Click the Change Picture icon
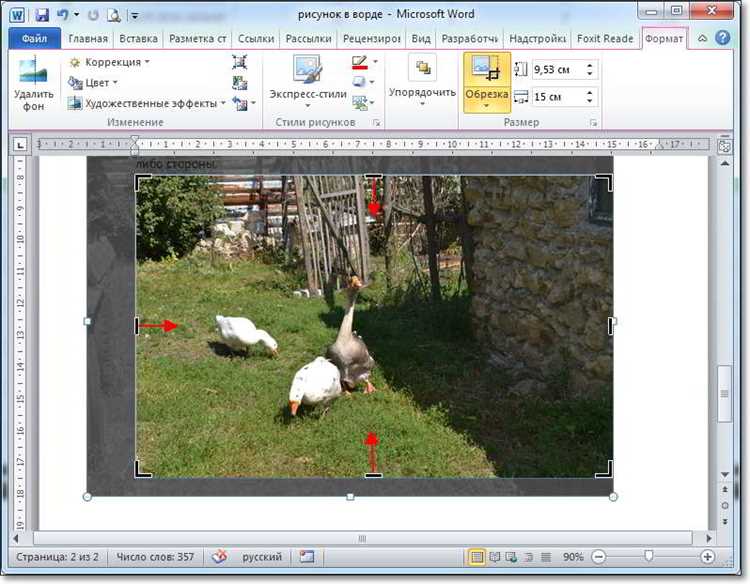Screen dimensions: 750x584 (x=240, y=83)
